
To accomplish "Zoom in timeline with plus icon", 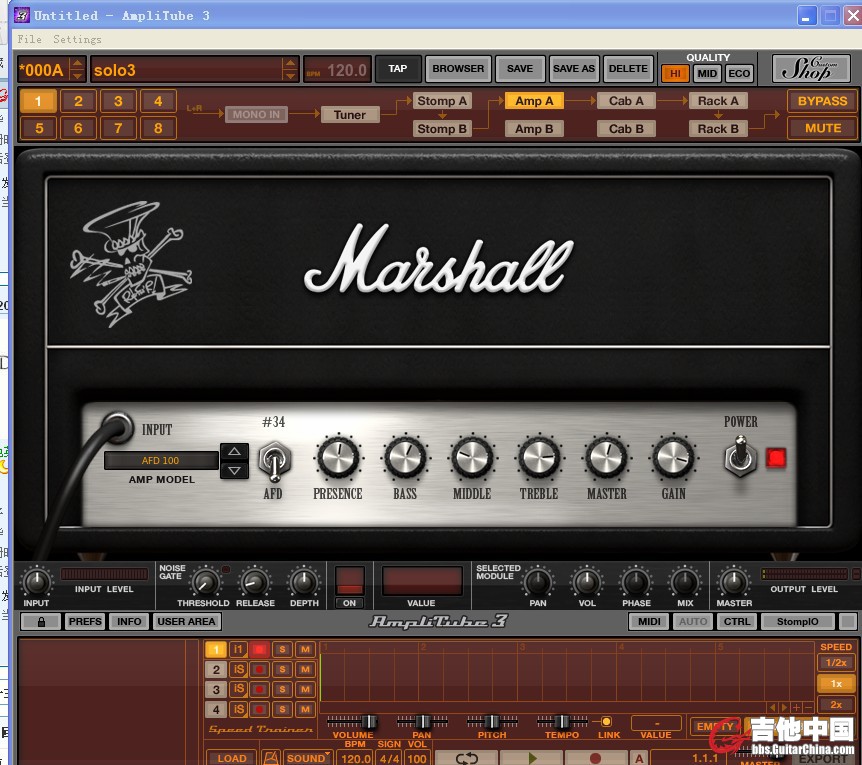I will click(797, 707).
